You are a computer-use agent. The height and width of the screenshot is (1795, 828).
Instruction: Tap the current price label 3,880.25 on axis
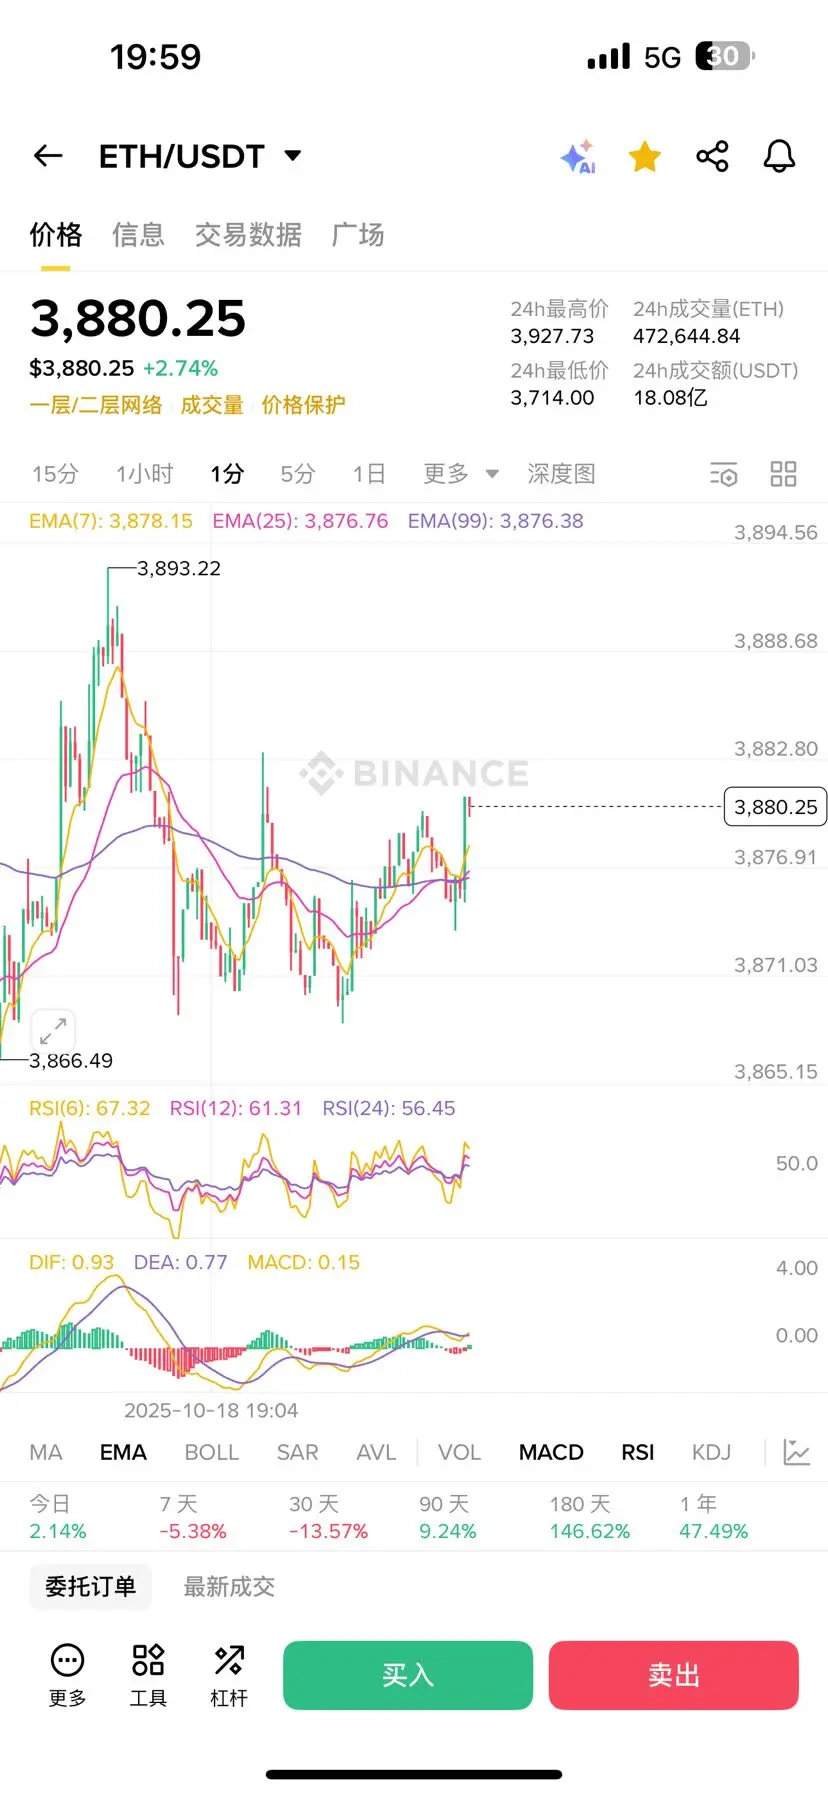[x=775, y=807]
